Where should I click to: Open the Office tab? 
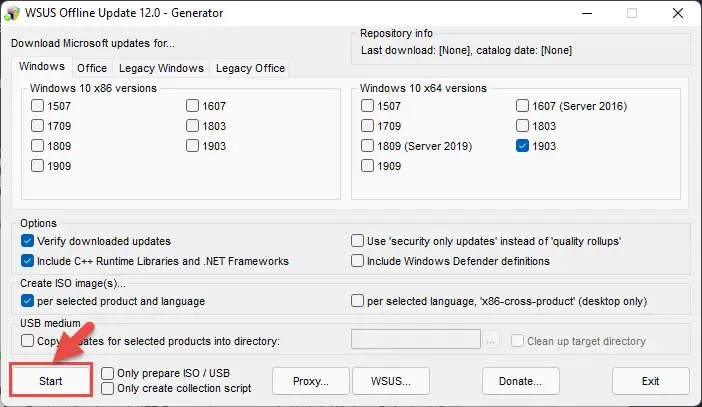click(x=92, y=68)
